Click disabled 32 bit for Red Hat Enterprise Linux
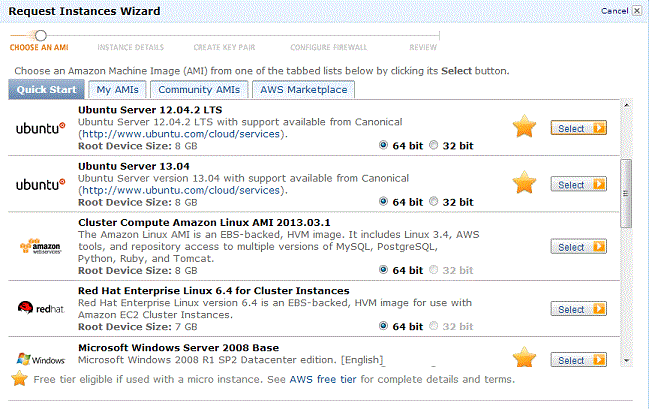This screenshot has height=409, width=649. pyautogui.click(x=433, y=326)
